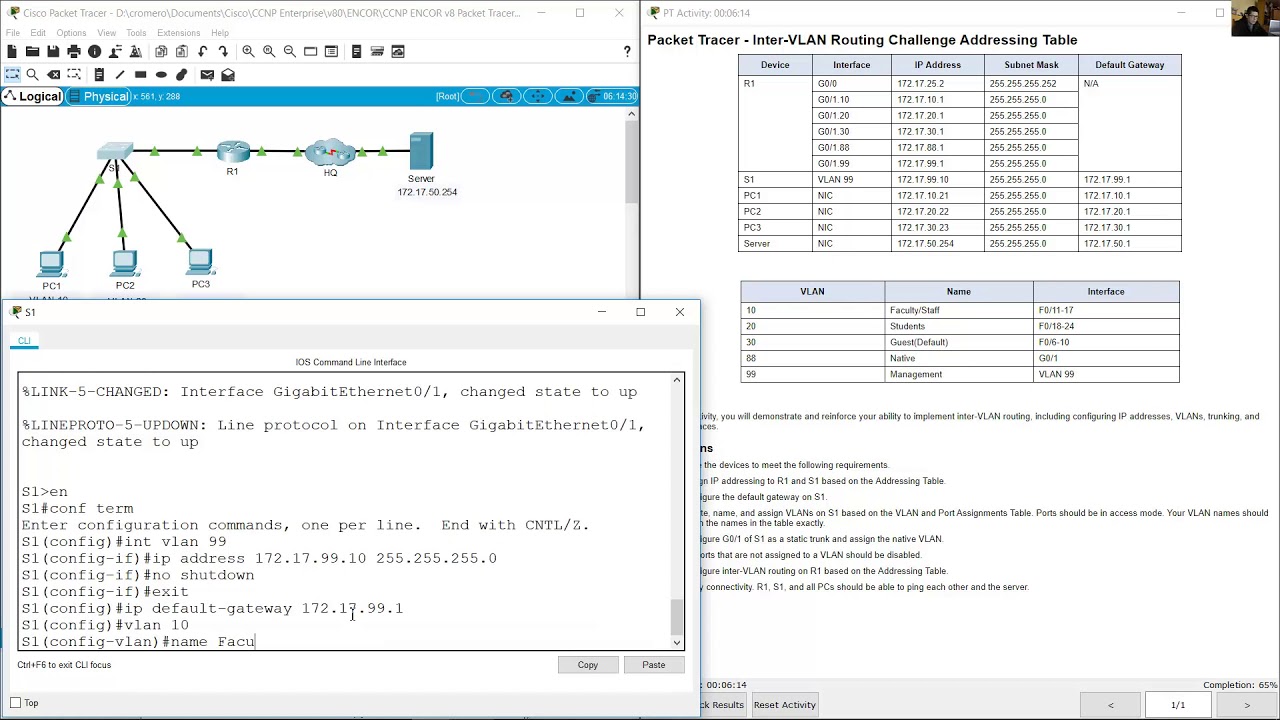Viewport: 1280px width, 720px height.
Task: Choose the Draw Rectangle tool
Action: 141,75
